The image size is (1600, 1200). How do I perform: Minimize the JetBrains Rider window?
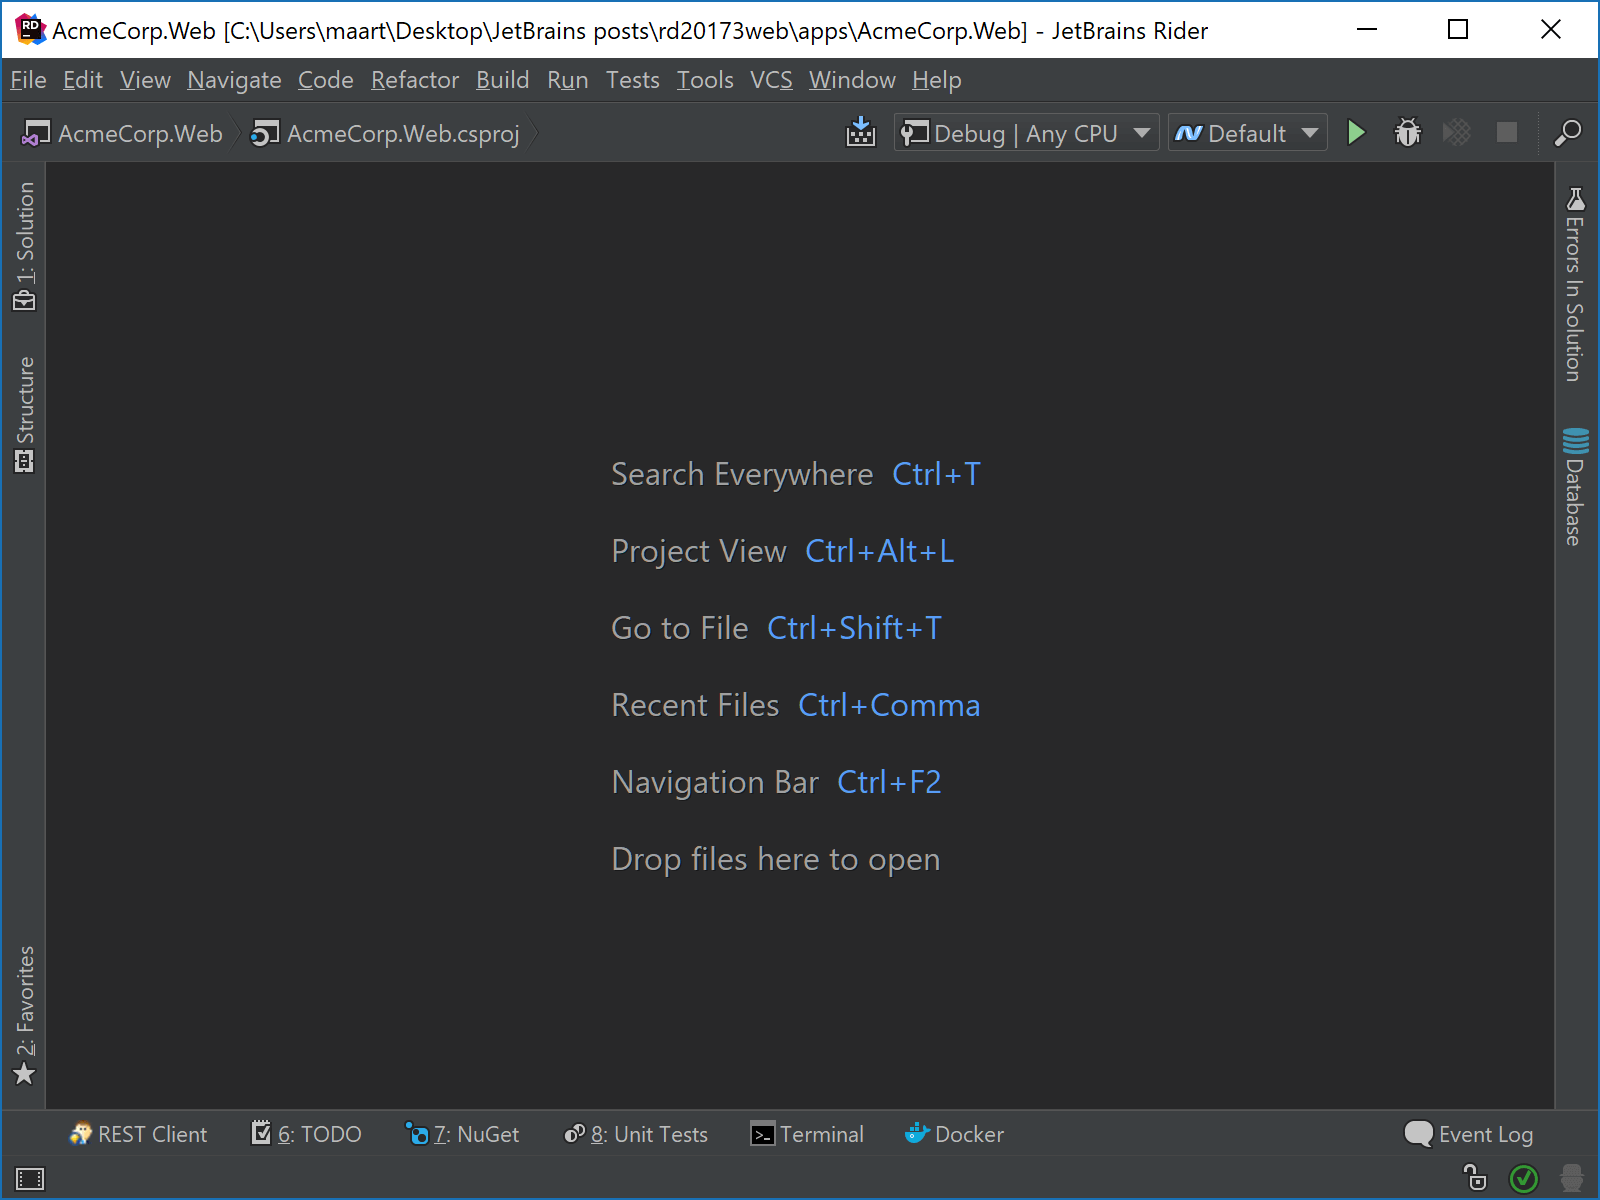pos(1367,30)
